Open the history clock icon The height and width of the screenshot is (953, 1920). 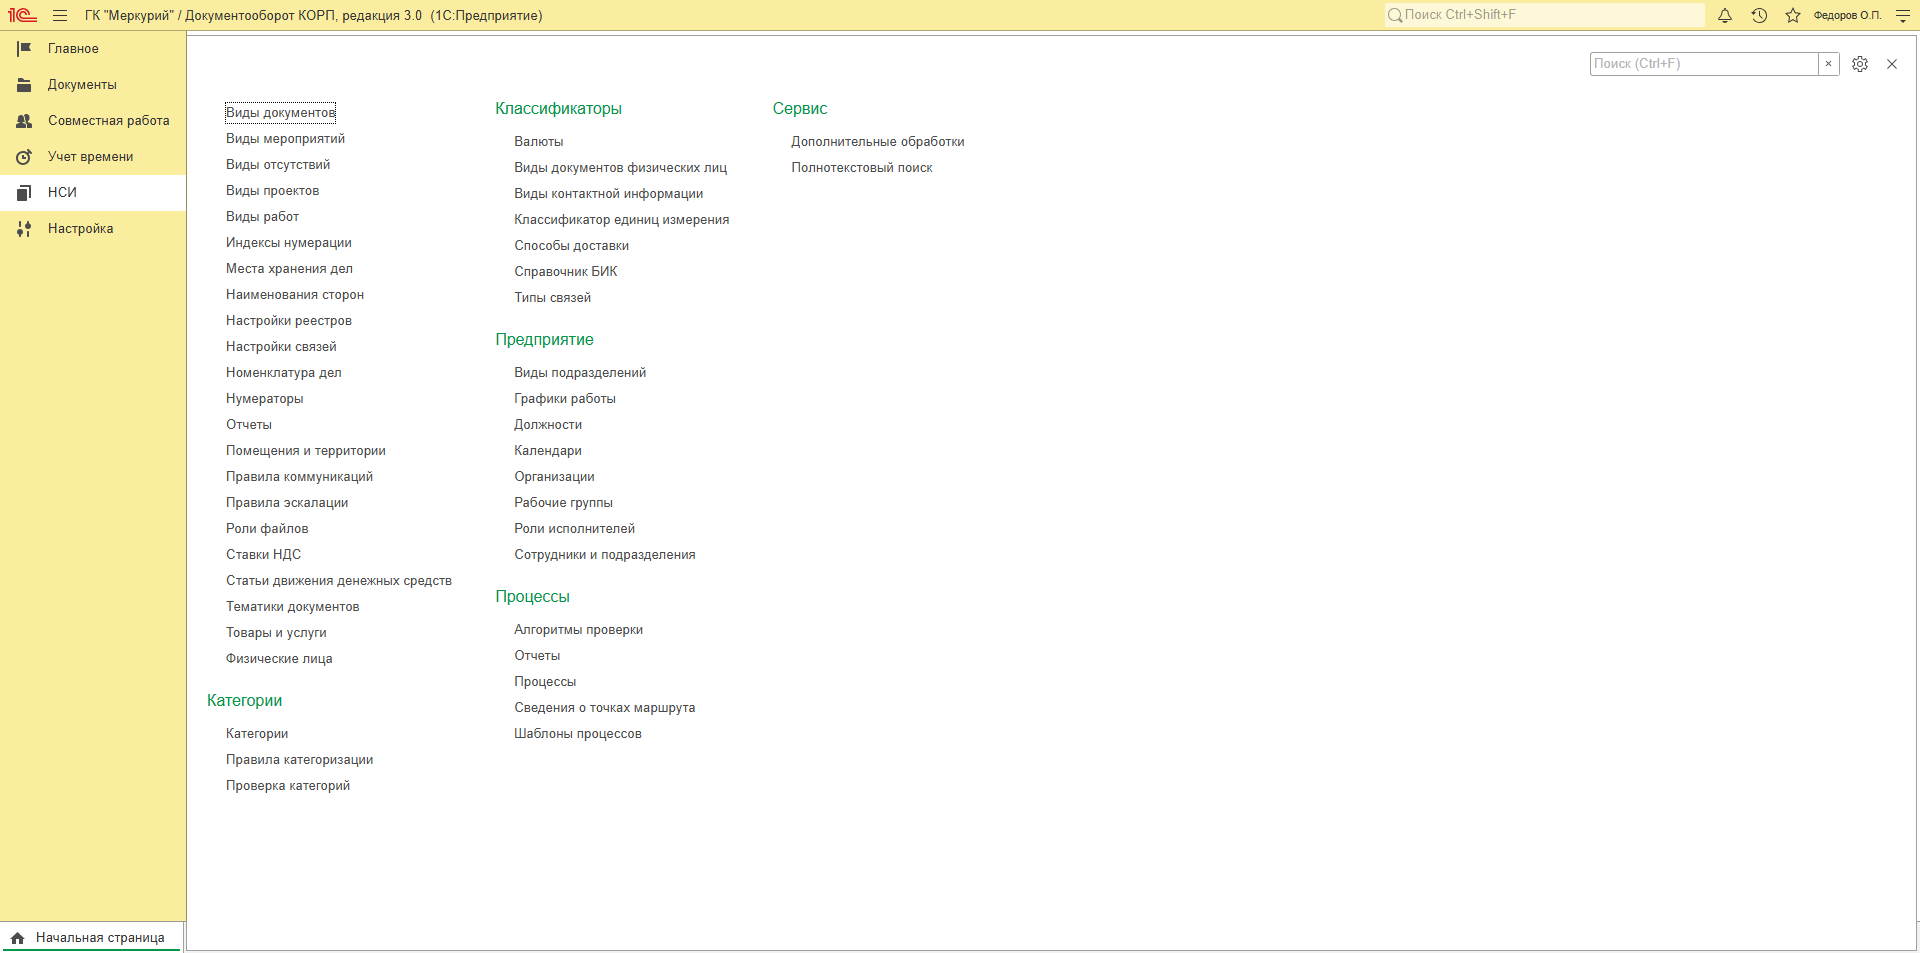(1759, 15)
